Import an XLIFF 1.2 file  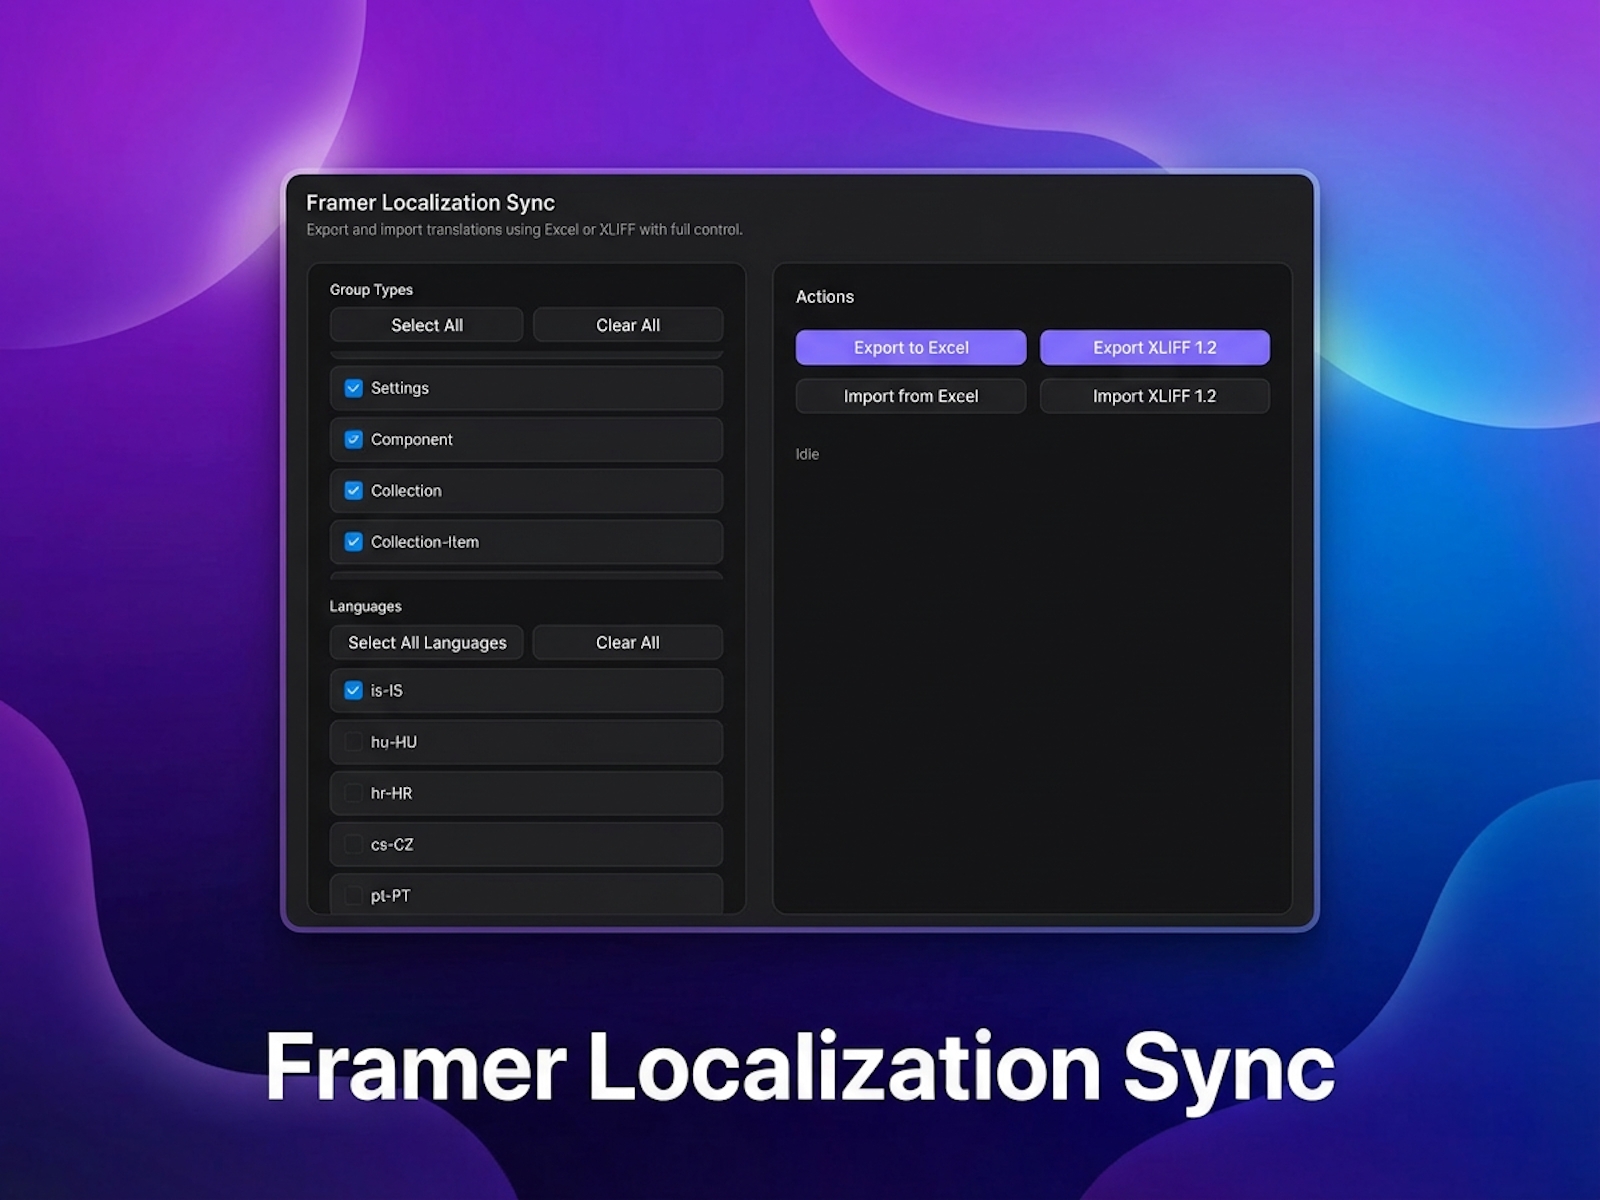tap(1155, 396)
